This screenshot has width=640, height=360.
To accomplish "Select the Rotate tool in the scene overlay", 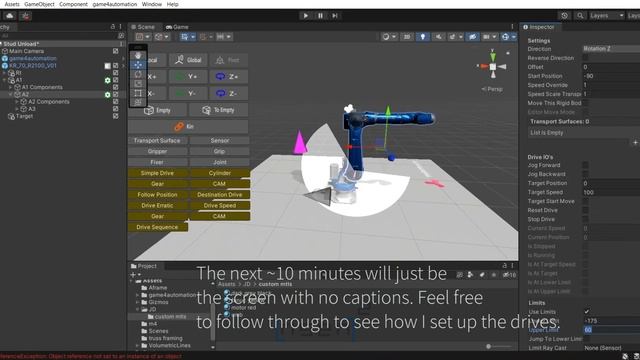I will pyautogui.click(x=138, y=74).
